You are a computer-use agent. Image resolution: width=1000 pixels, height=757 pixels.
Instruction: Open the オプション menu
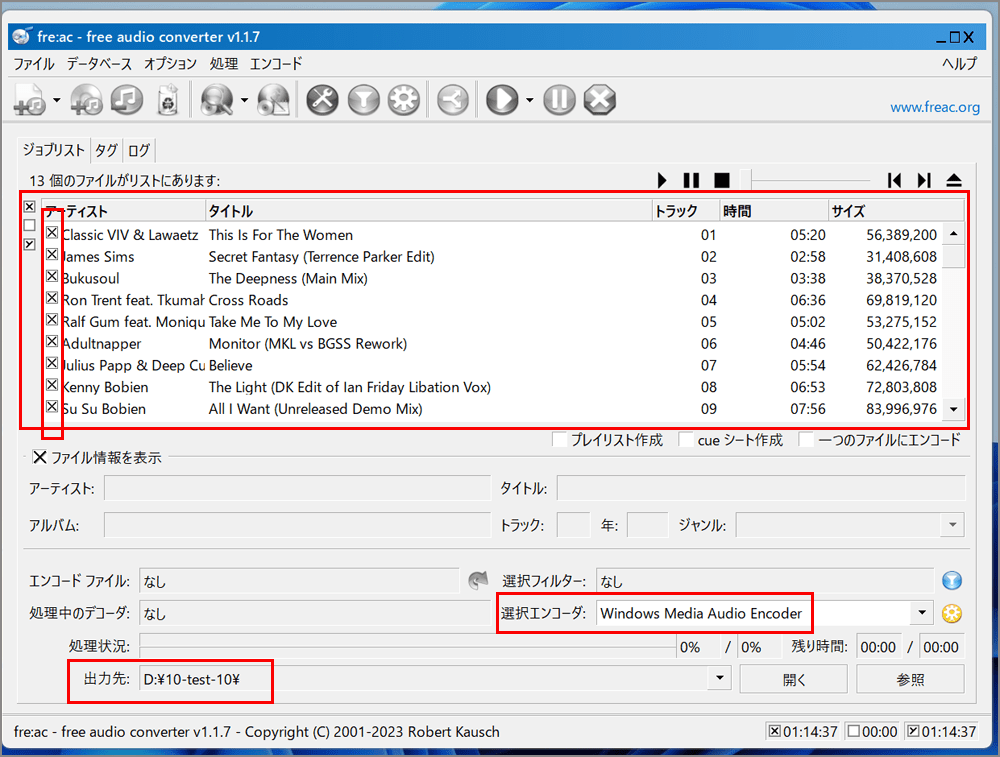170,63
